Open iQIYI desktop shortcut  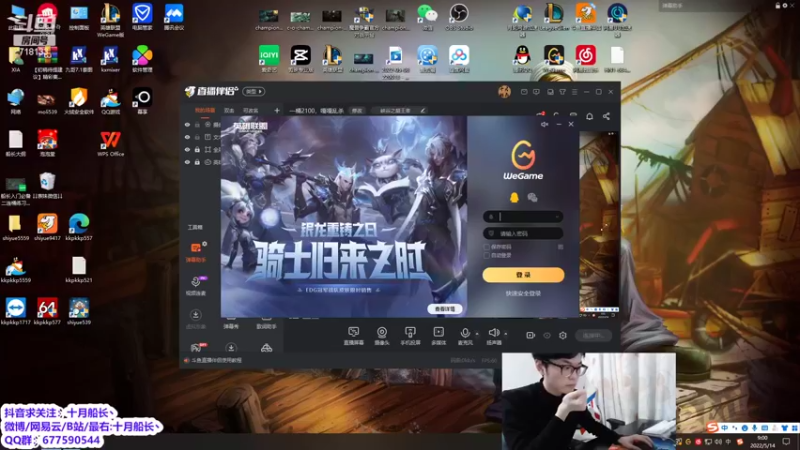click(x=269, y=59)
